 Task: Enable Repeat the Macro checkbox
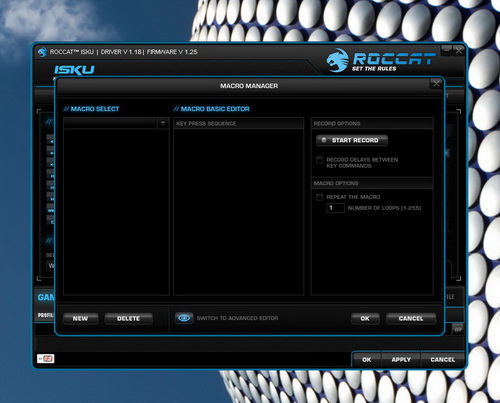[319, 197]
